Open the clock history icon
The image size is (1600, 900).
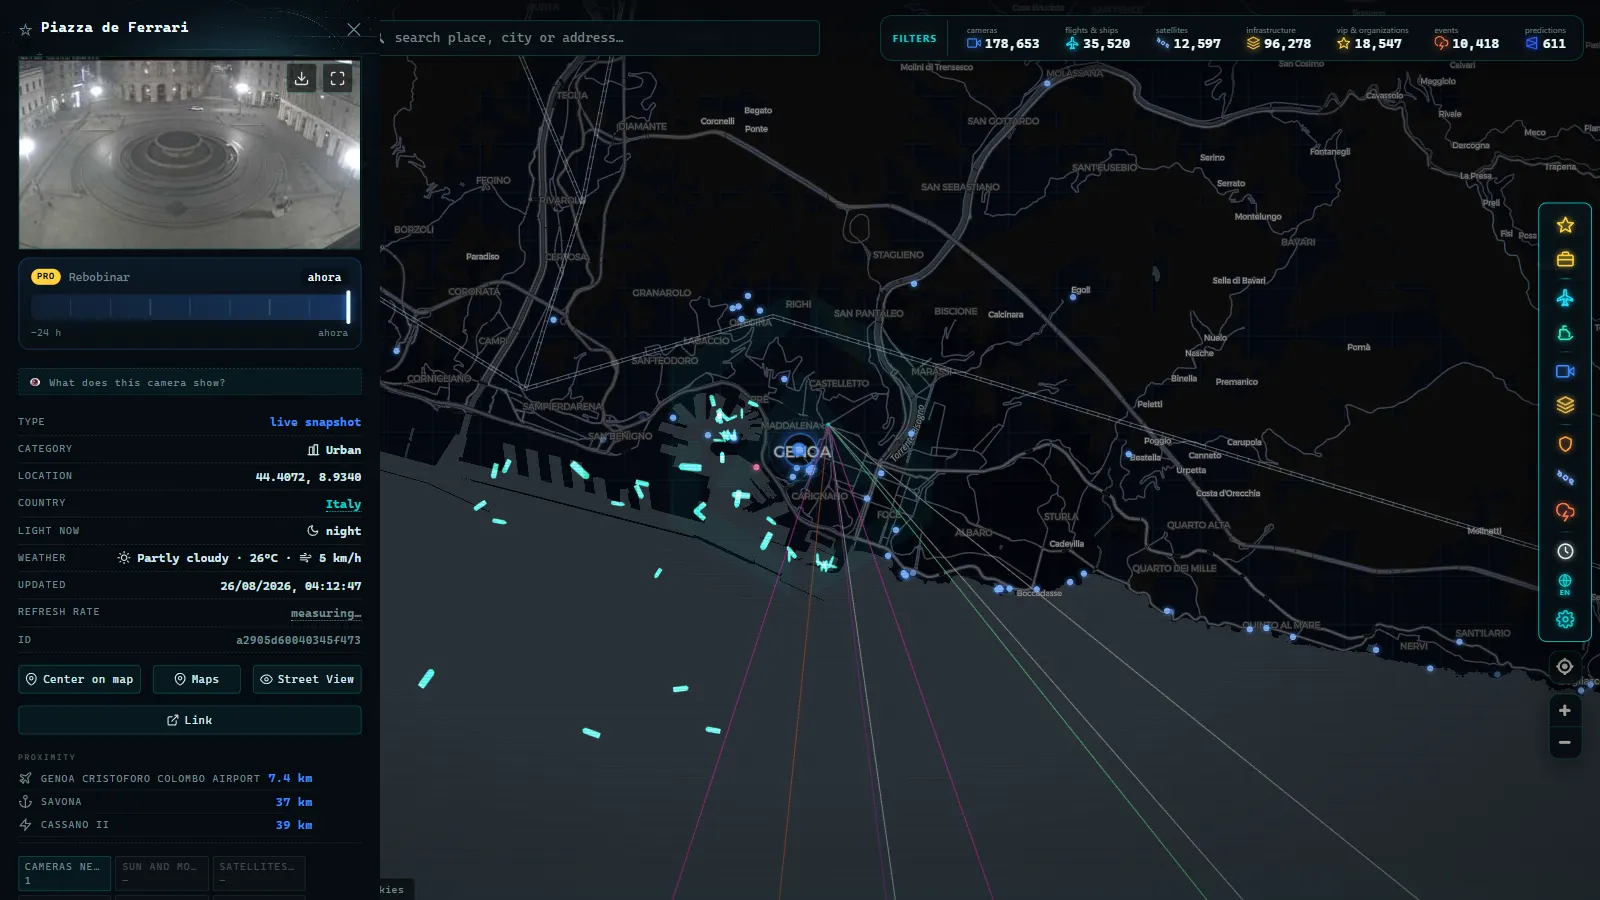click(1565, 551)
